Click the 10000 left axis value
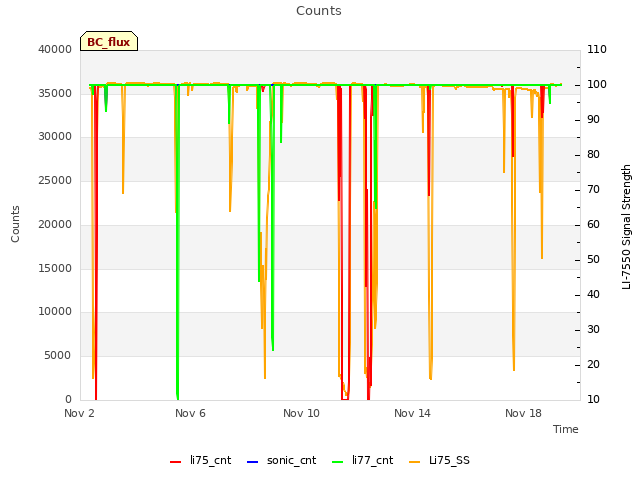 [55, 311]
